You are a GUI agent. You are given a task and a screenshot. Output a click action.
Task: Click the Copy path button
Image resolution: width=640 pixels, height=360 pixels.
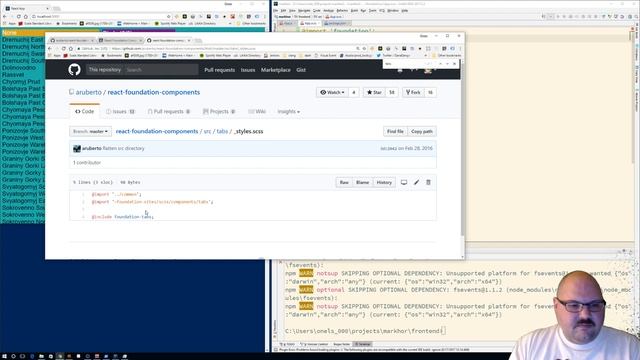[422, 131]
